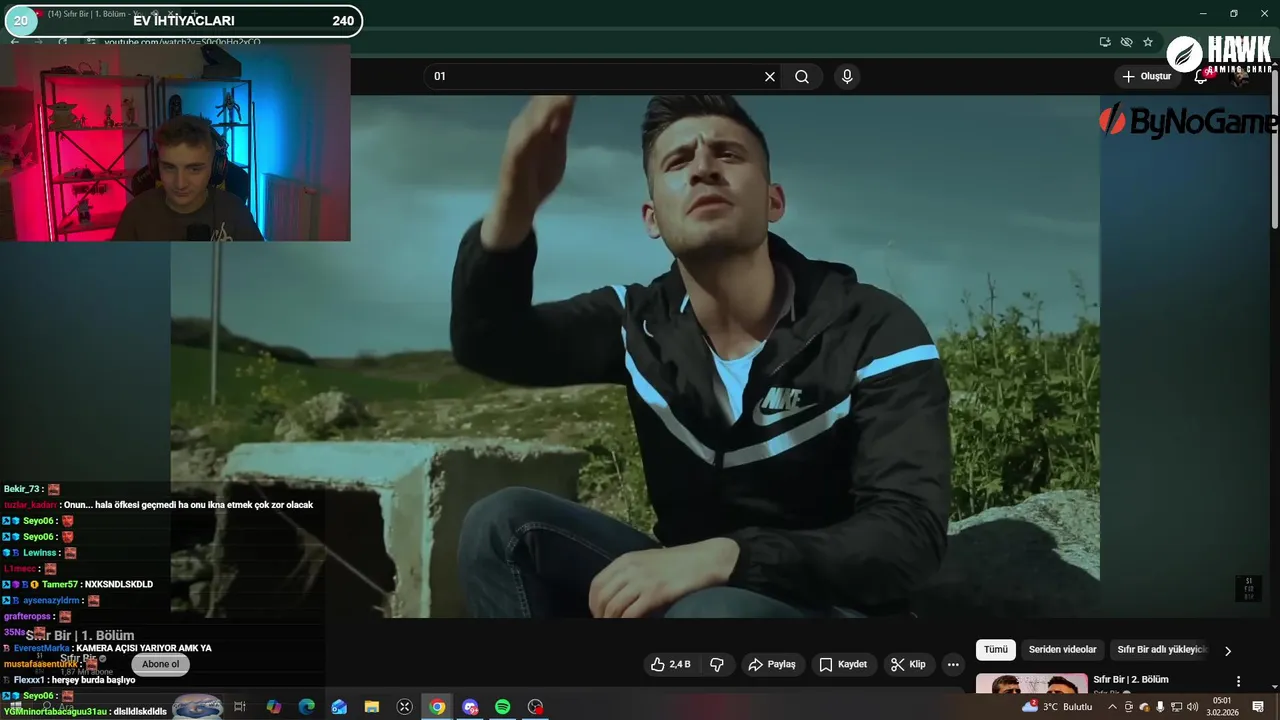The height and width of the screenshot is (720, 1280).
Task: Select the Tümü filter chip
Action: tap(996, 650)
